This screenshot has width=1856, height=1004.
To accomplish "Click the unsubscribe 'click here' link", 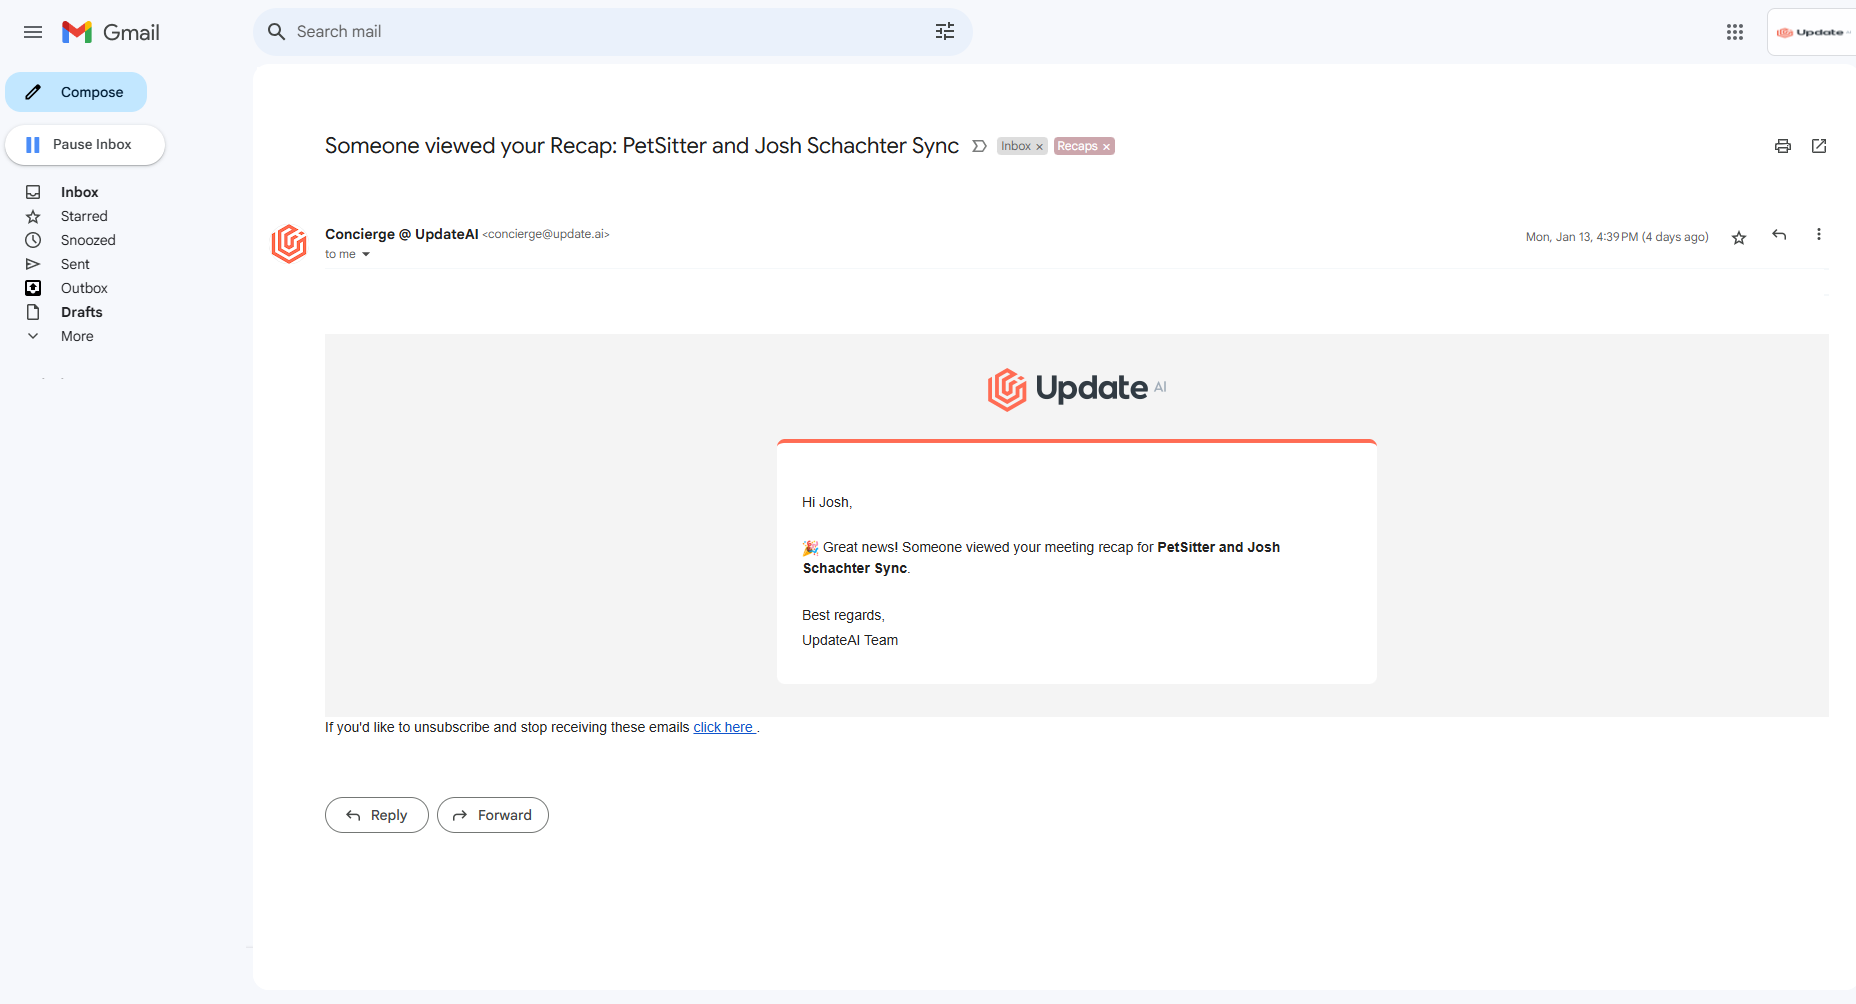I will [724, 727].
